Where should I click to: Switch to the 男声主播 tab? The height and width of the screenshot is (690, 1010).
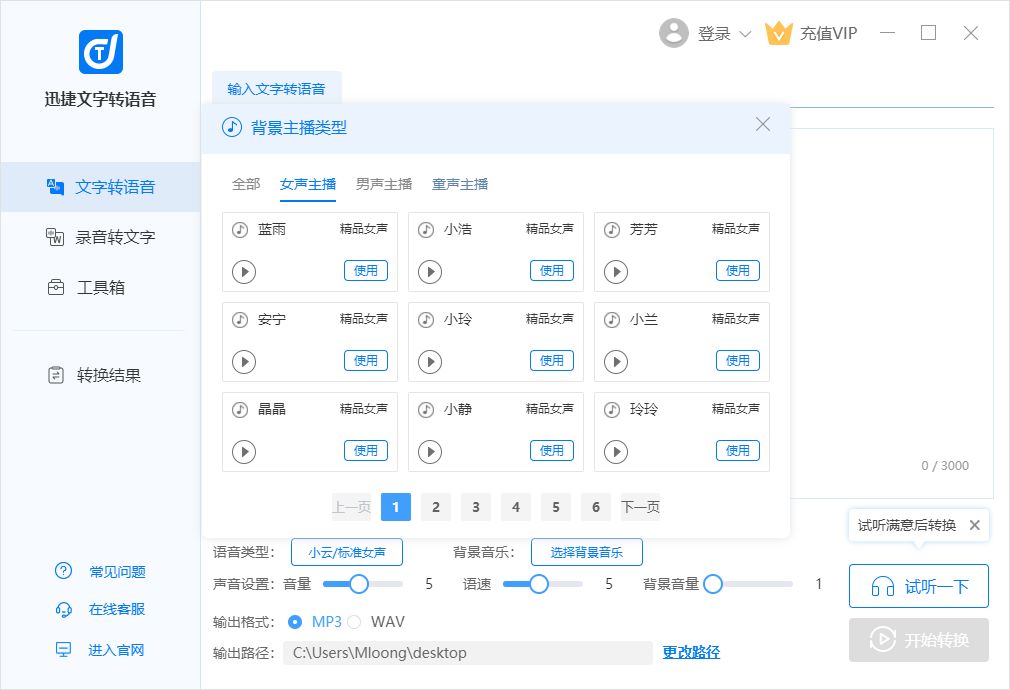tap(384, 184)
